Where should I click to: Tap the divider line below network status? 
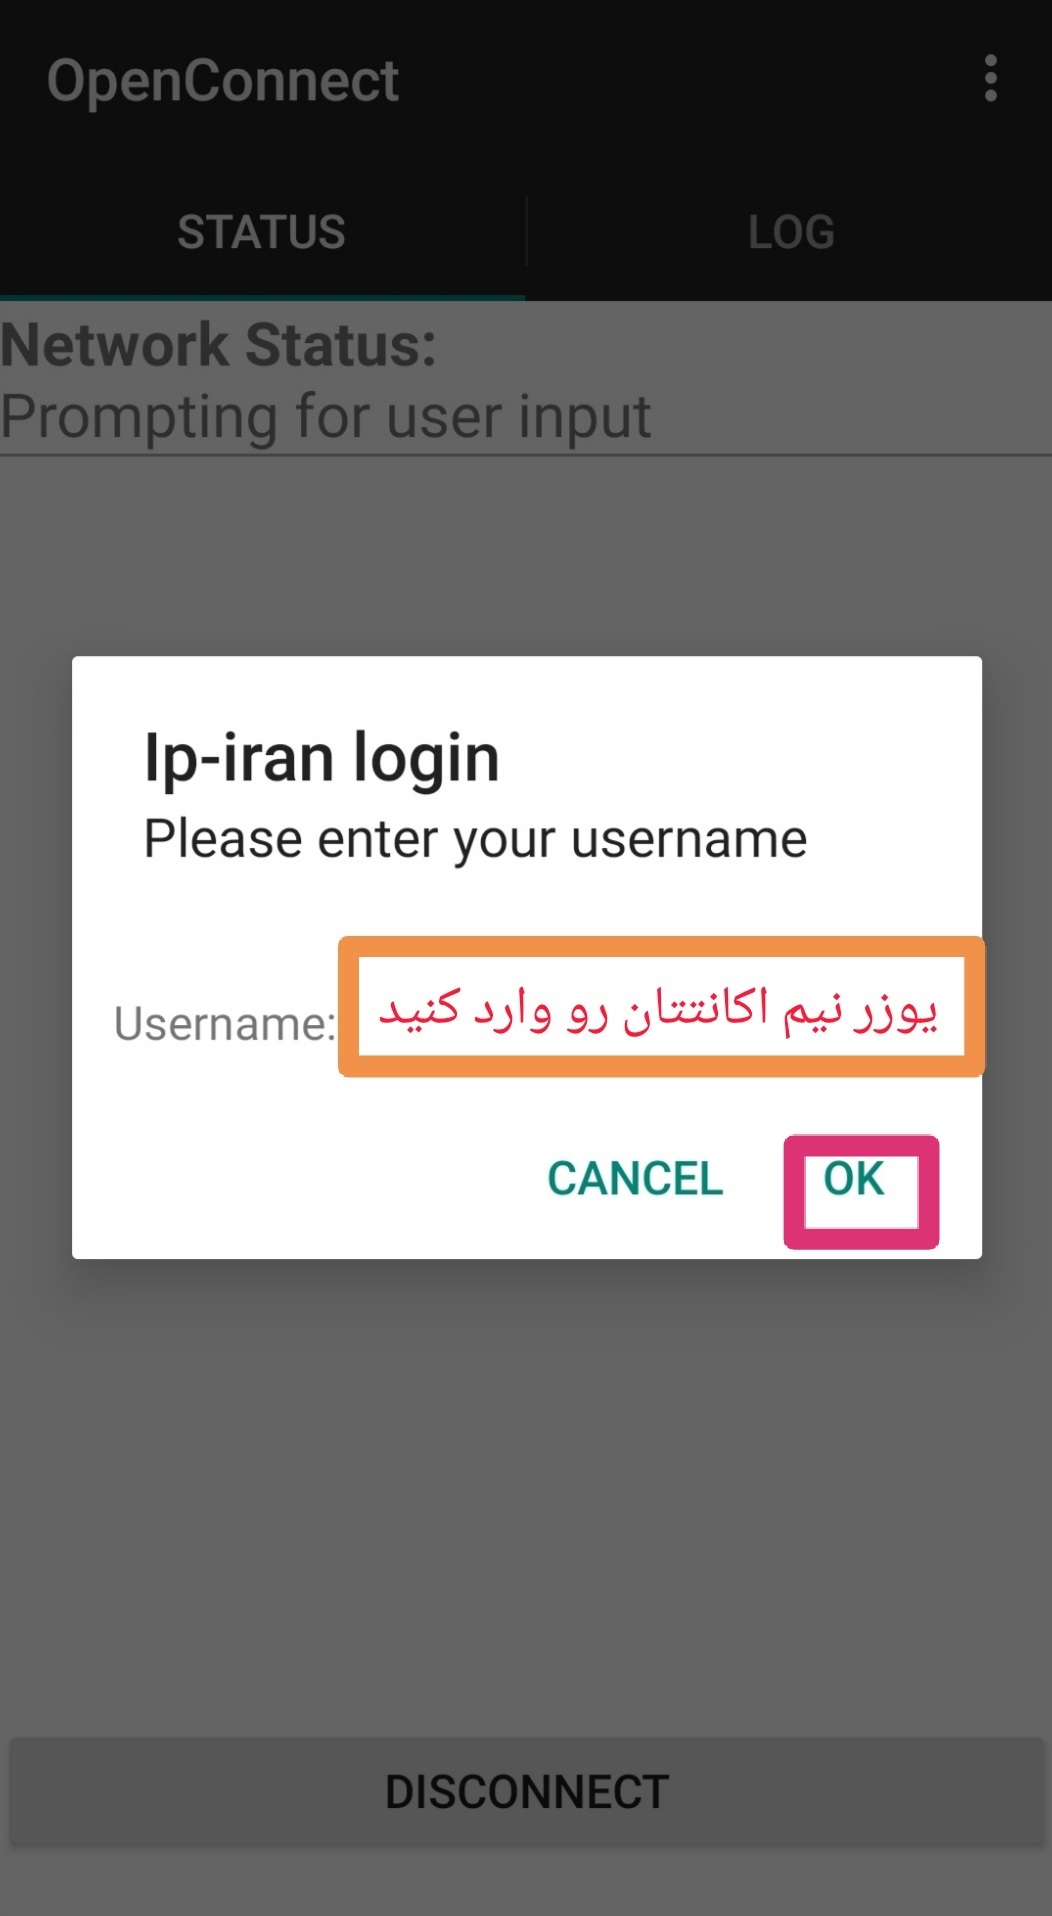click(x=526, y=455)
